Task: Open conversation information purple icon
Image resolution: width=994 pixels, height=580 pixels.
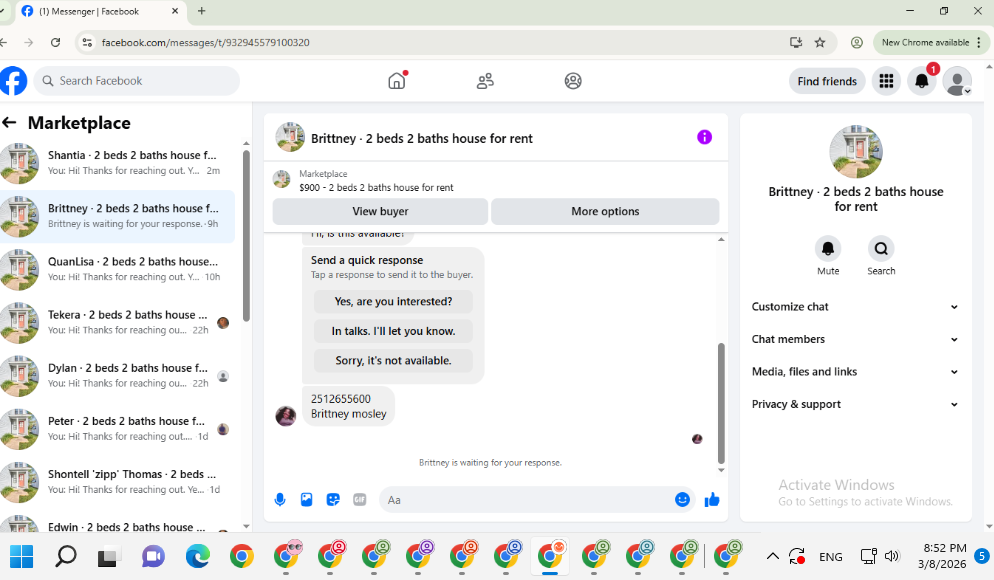Action: [704, 137]
